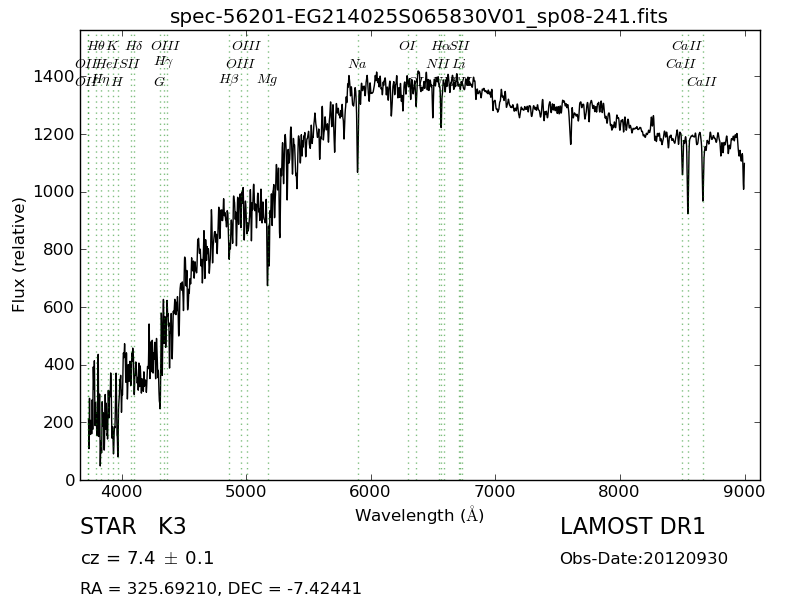Select the 400 flux tick label

59,365
